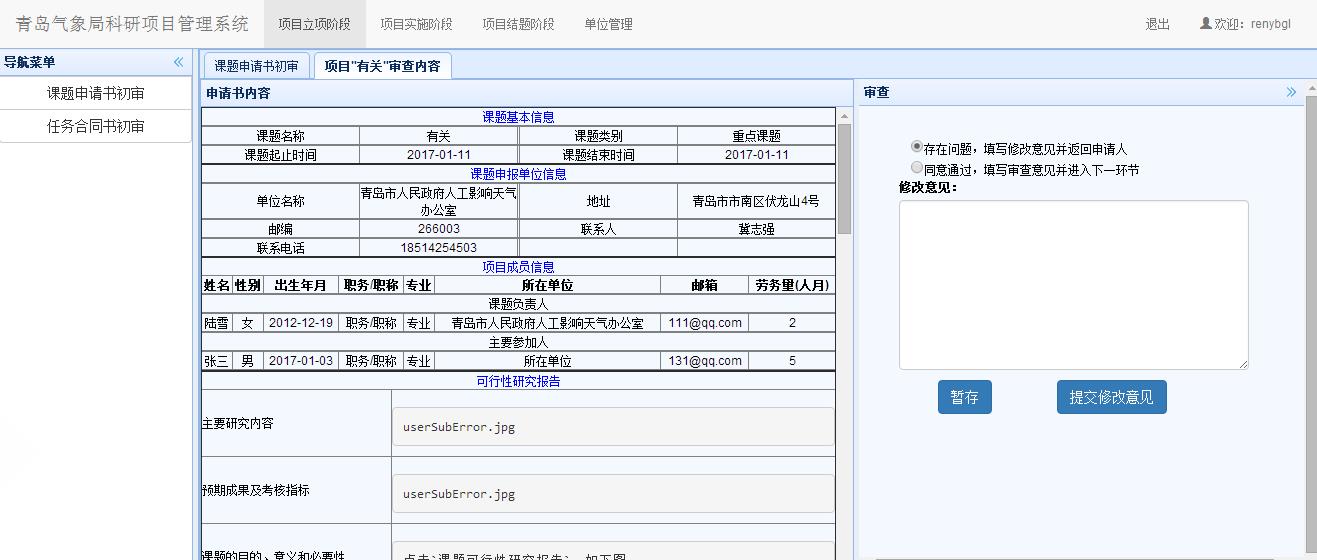
Task: Open 课题申请书初审 in navigation menu
Action: pyautogui.click(x=95, y=93)
